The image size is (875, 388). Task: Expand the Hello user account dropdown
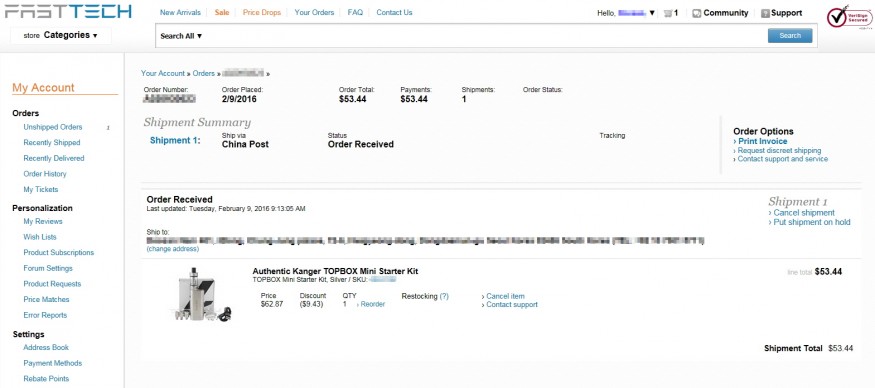click(x=626, y=13)
